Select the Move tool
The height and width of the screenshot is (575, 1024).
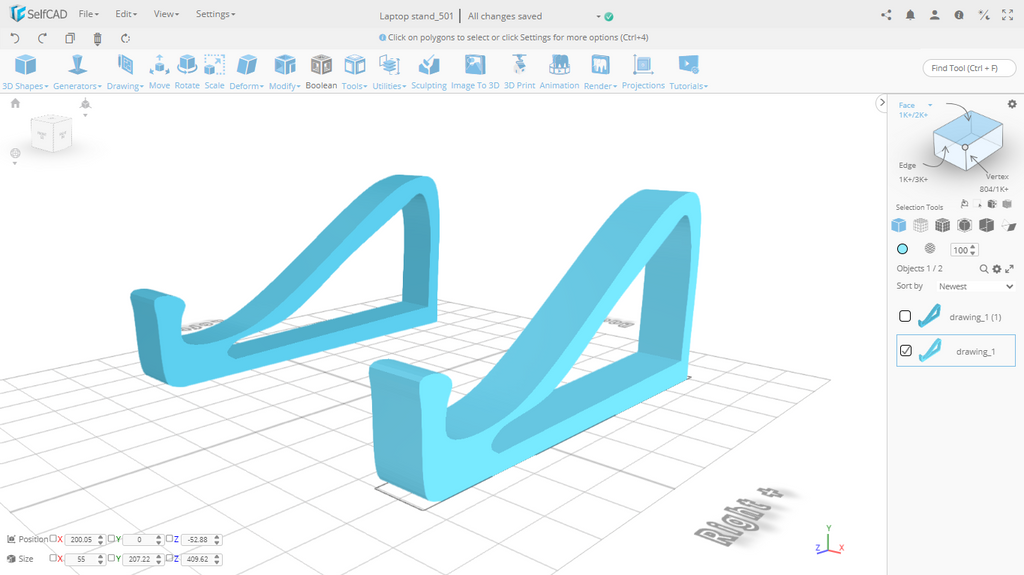(x=159, y=70)
